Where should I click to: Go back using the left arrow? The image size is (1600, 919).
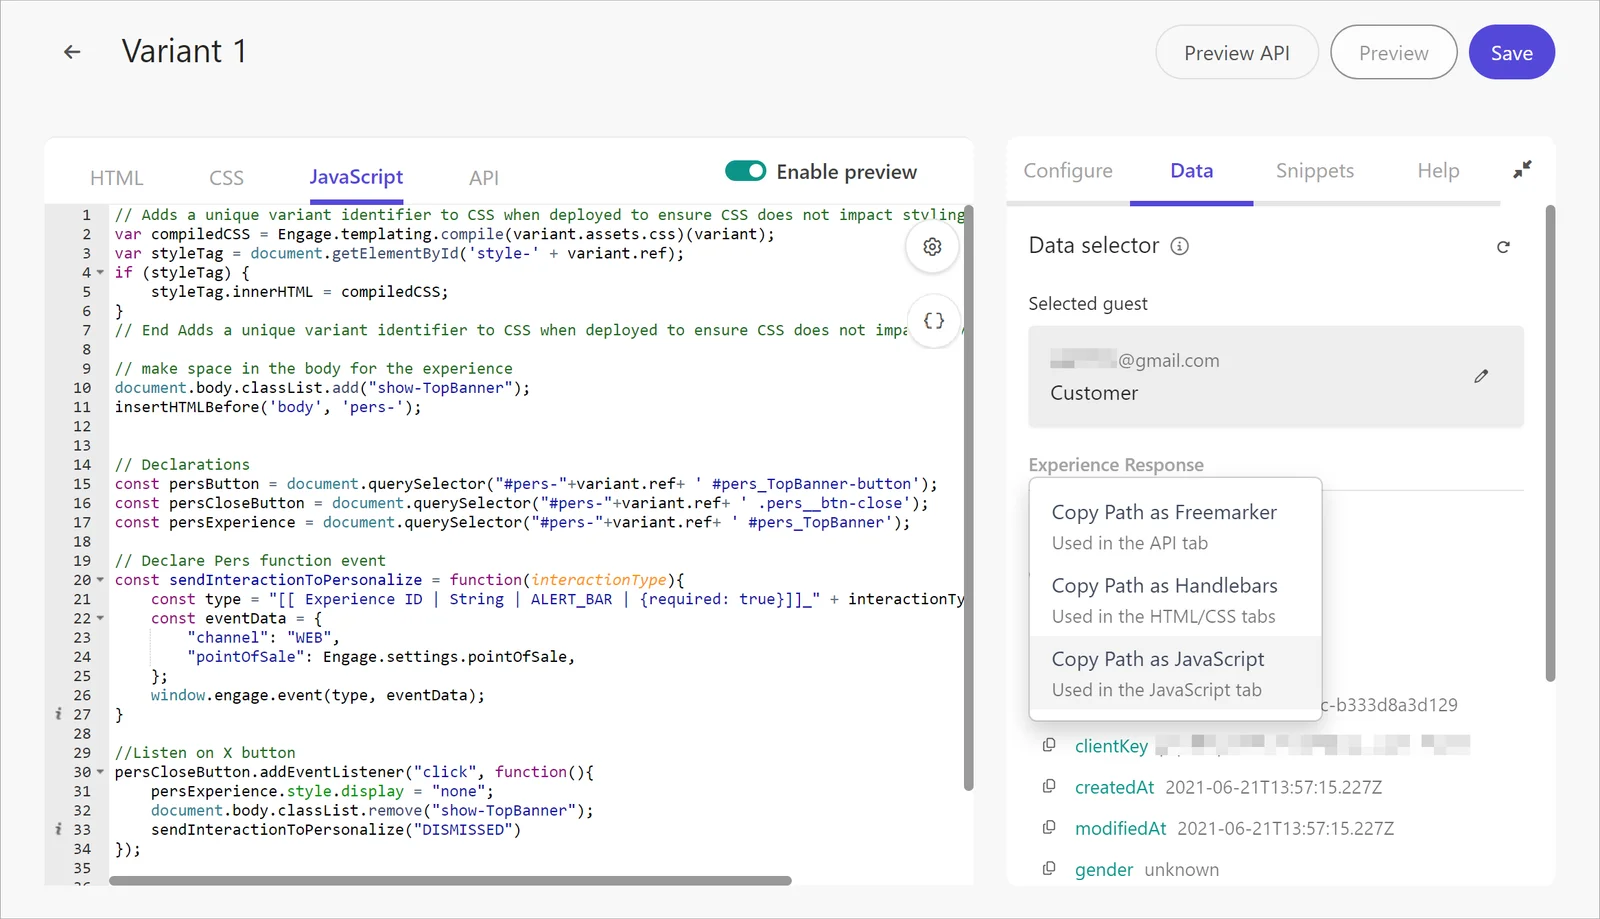(72, 52)
